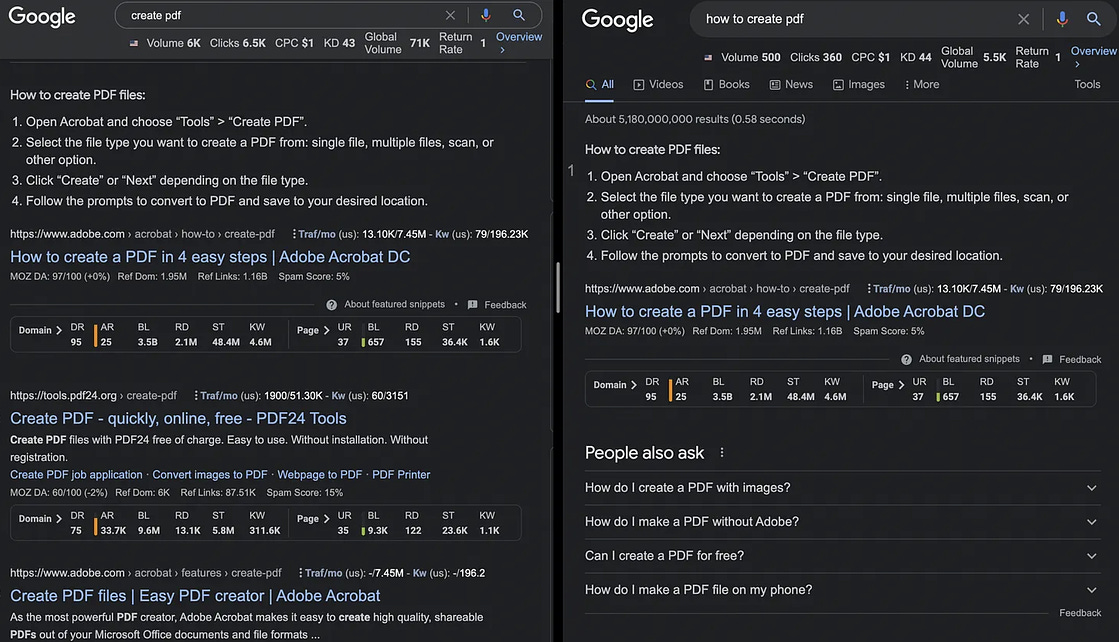Click the Feedback icon under right window snippet
Image resolution: width=1119 pixels, height=642 pixels.
1047,360
